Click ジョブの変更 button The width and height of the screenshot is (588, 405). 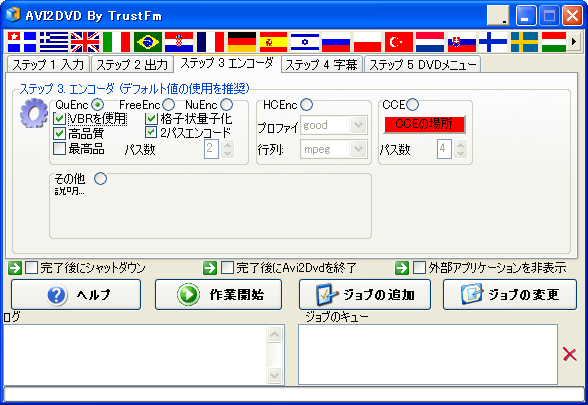pos(510,295)
